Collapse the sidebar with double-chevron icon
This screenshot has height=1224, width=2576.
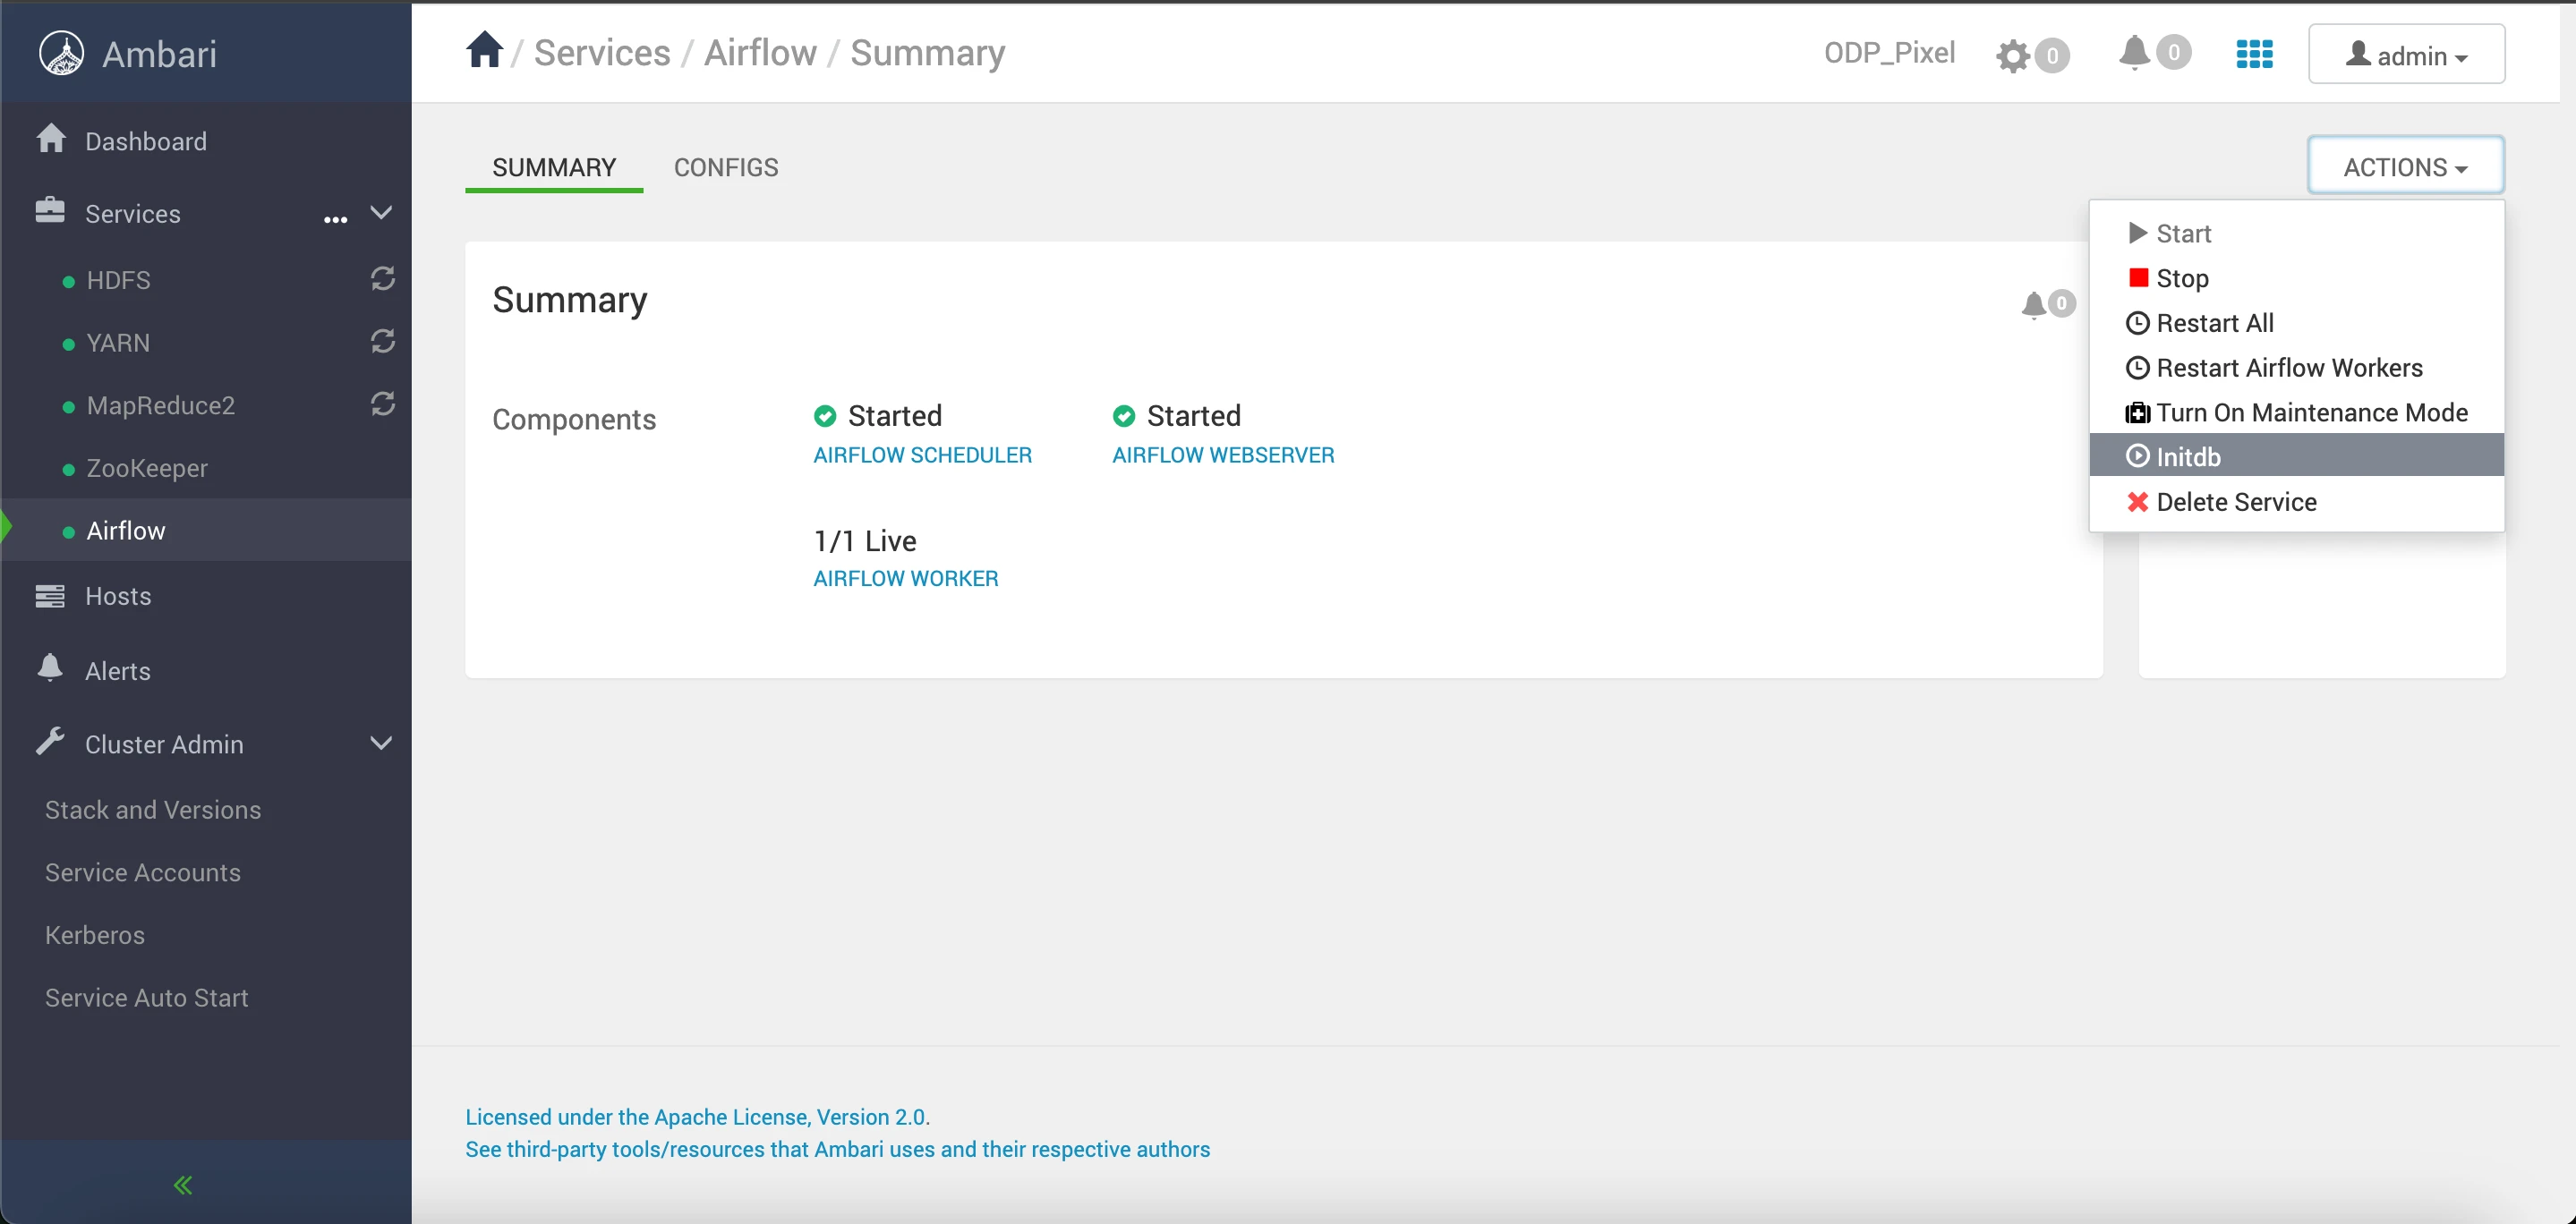183,1185
